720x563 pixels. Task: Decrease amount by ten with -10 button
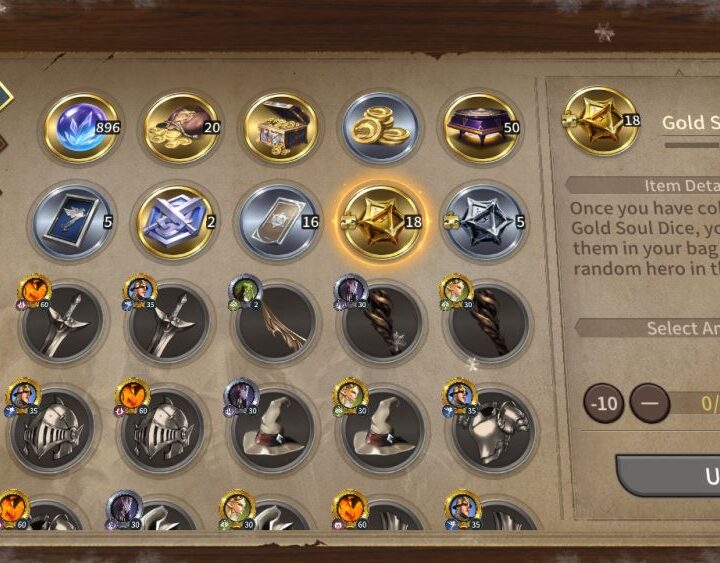[603, 403]
